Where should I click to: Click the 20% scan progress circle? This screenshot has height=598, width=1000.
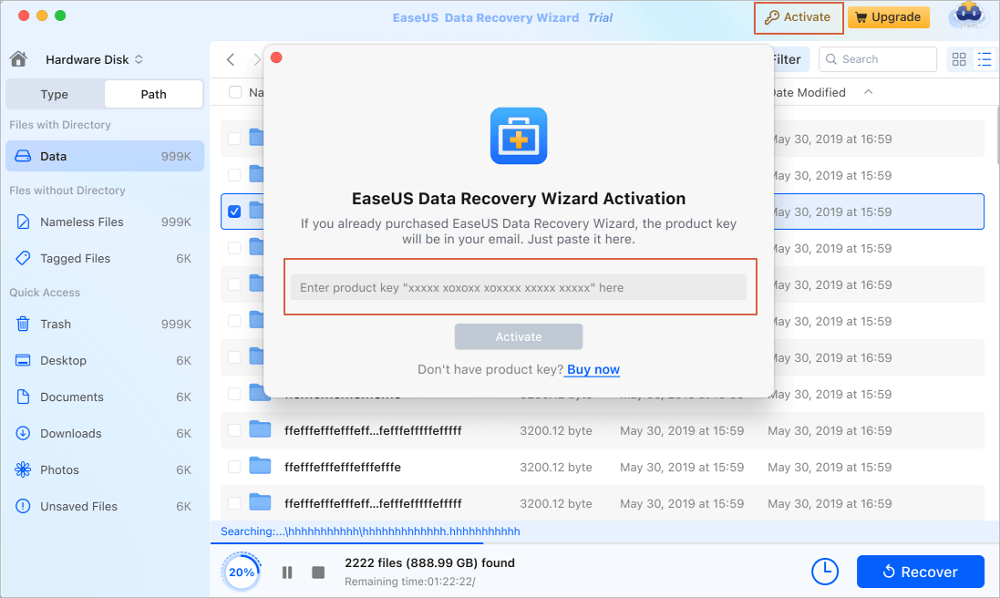(x=241, y=572)
